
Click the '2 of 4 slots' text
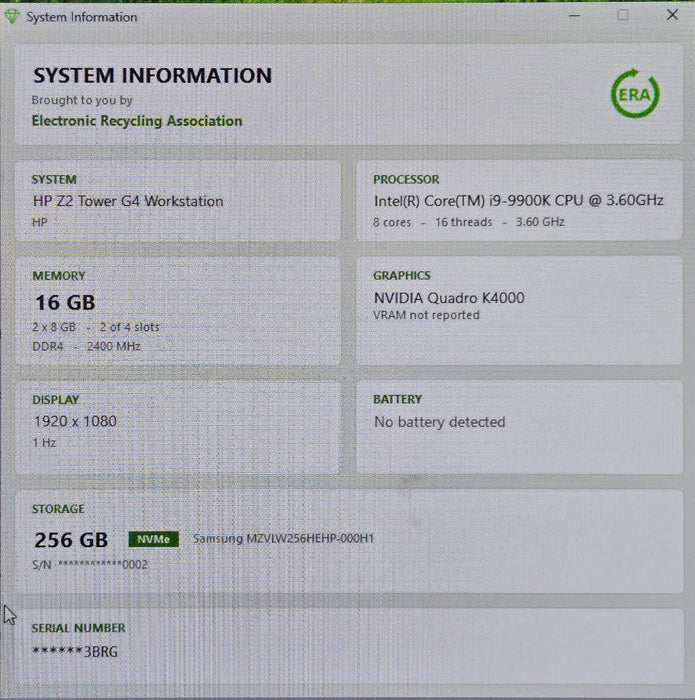click(129, 327)
